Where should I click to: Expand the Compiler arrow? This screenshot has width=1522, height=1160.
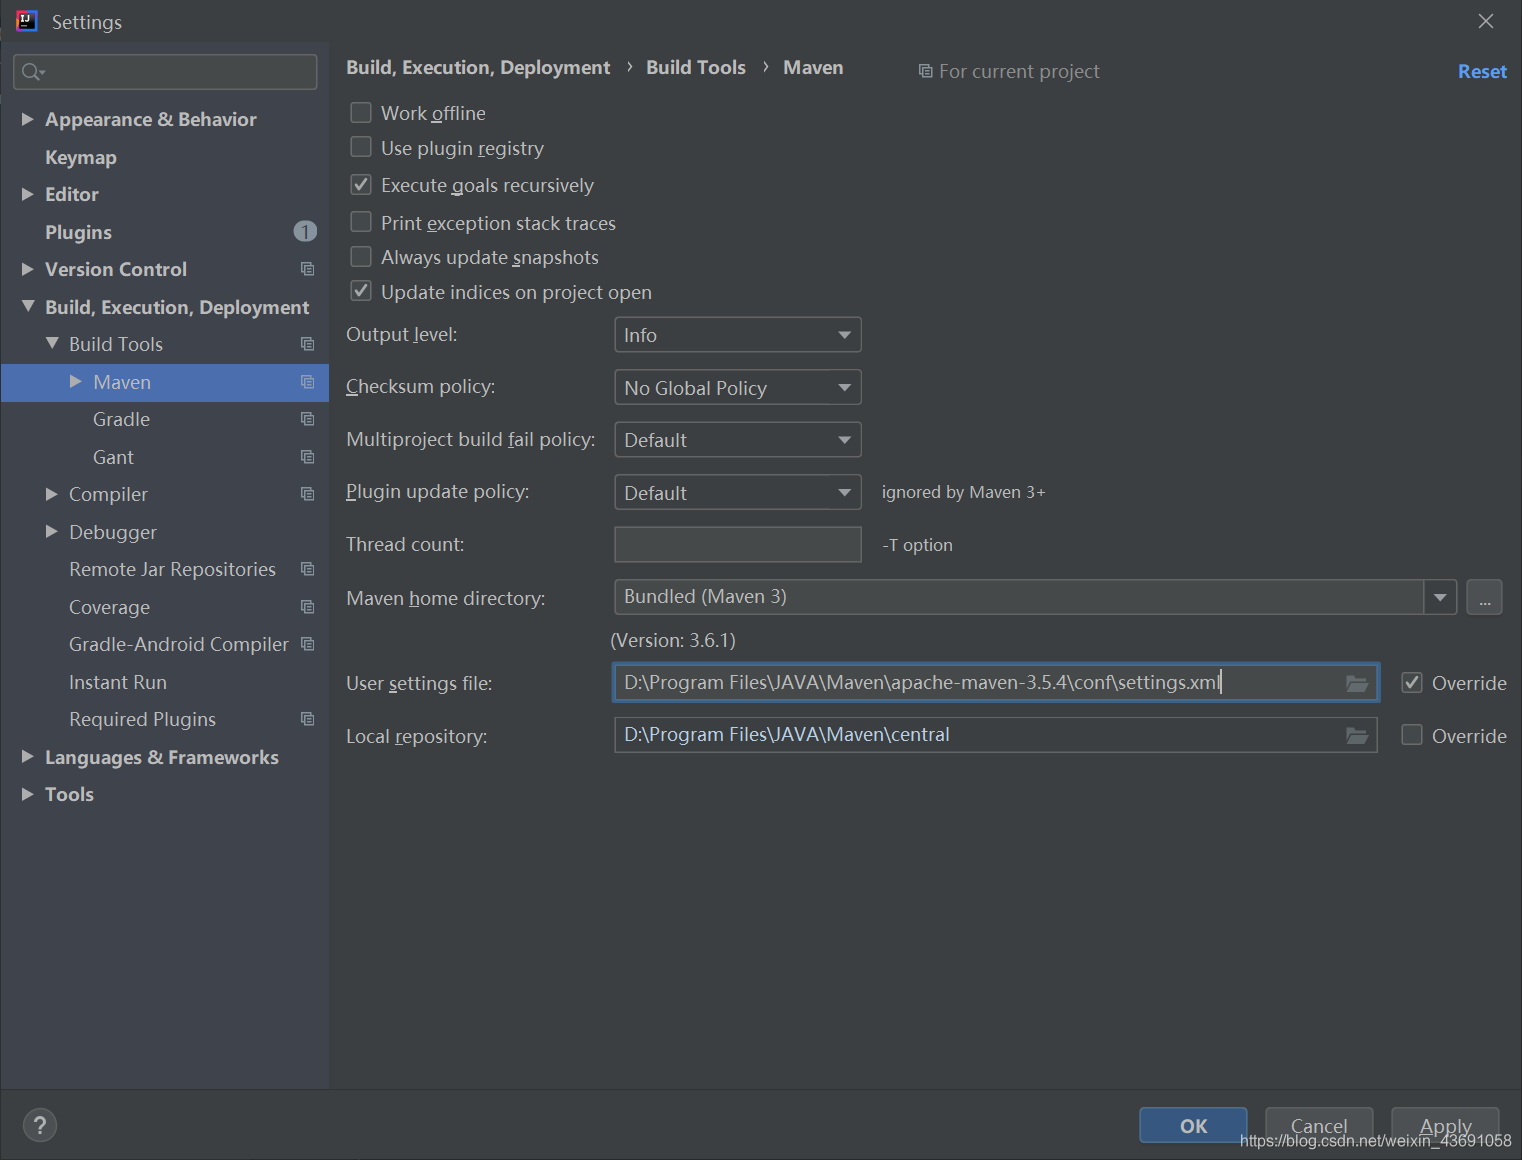point(52,494)
